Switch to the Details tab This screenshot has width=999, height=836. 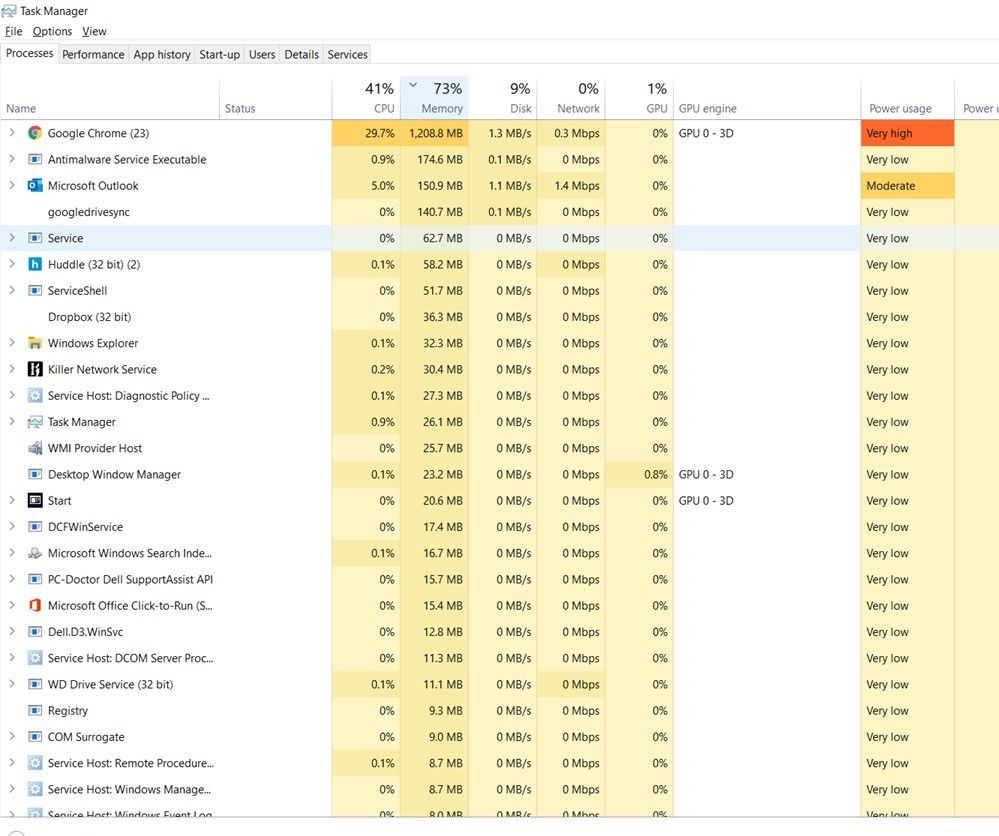(301, 54)
